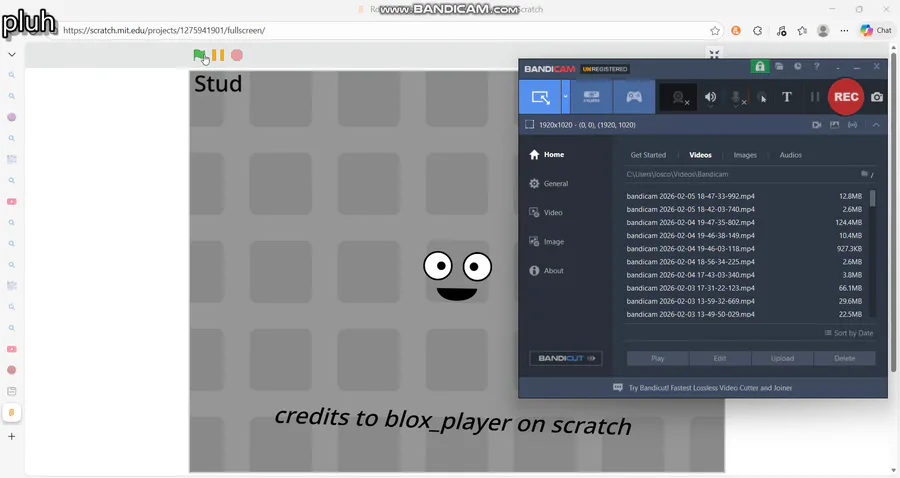Start recording with the red REC button
This screenshot has height=478, width=900.
[x=846, y=96]
